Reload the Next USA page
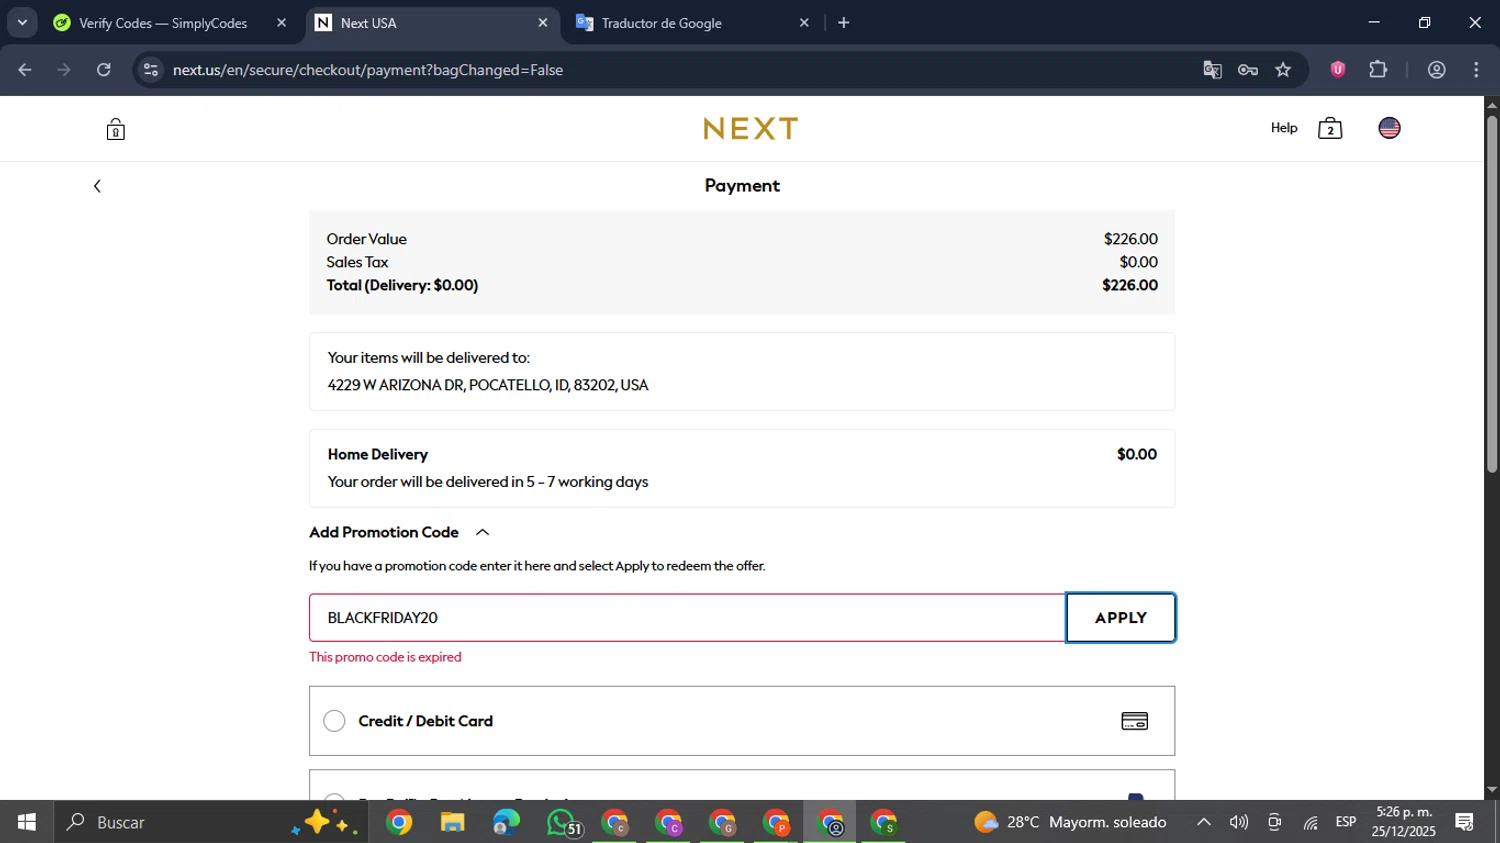The image size is (1500, 843). pyautogui.click(x=104, y=70)
